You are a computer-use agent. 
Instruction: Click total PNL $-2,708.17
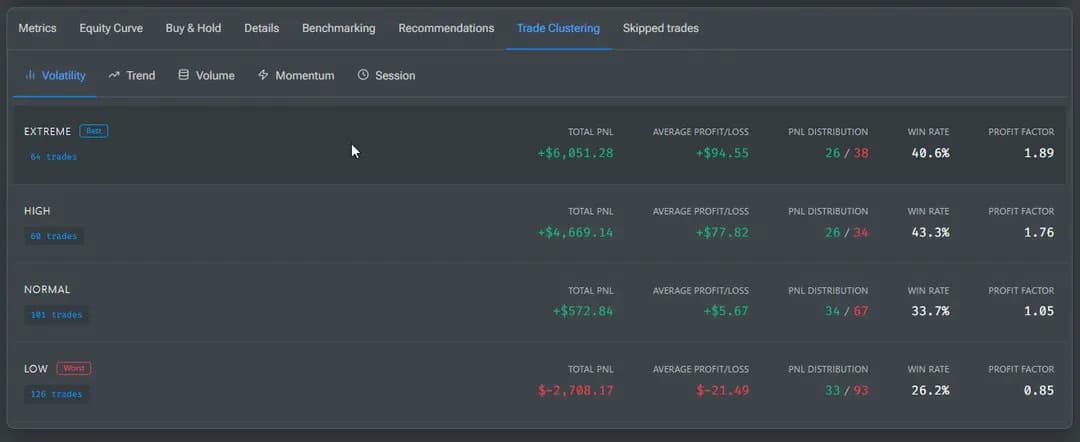(575, 390)
